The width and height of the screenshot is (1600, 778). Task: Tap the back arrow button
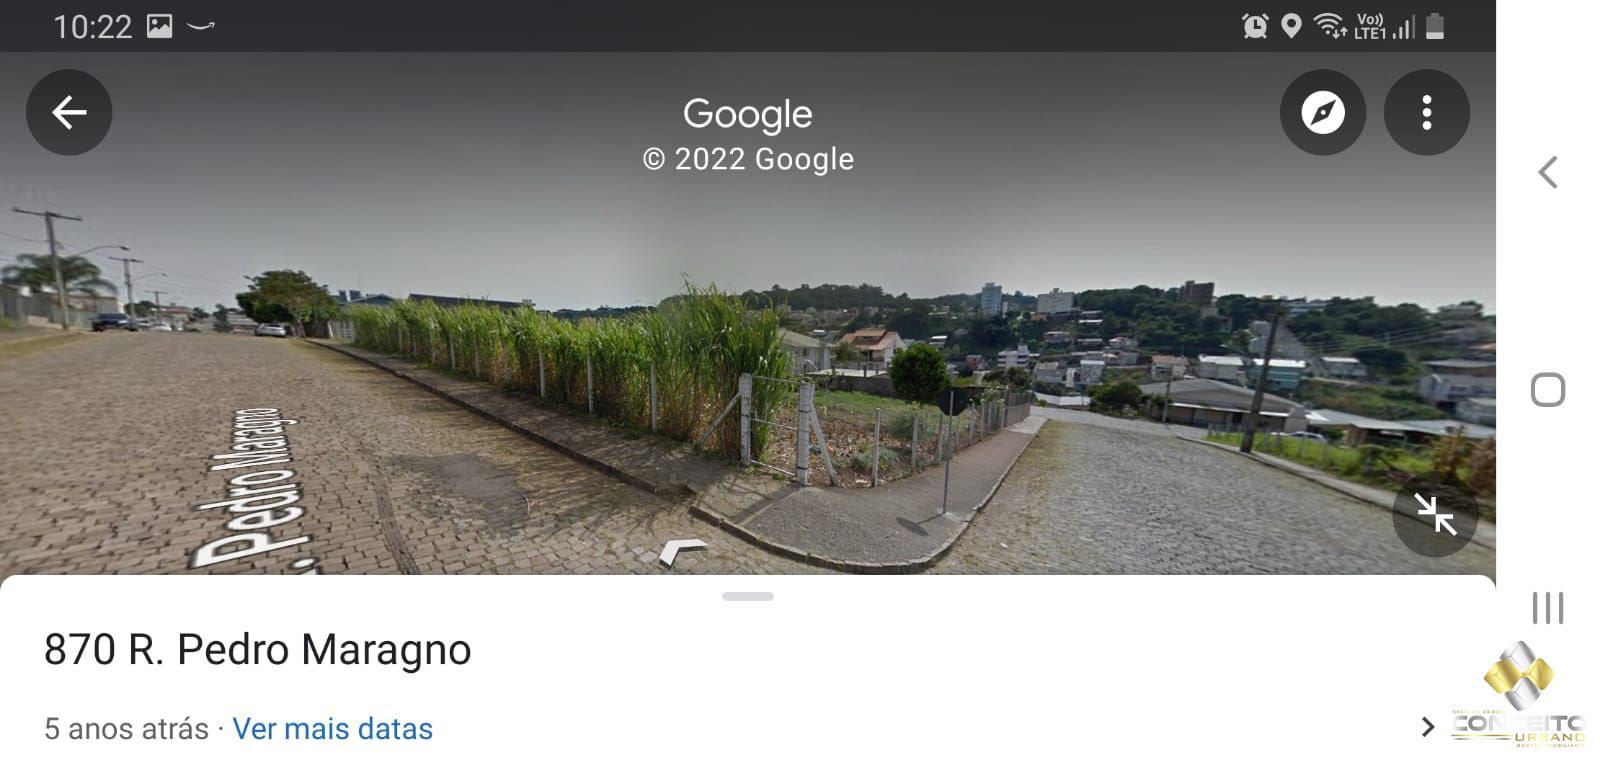(69, 112)
